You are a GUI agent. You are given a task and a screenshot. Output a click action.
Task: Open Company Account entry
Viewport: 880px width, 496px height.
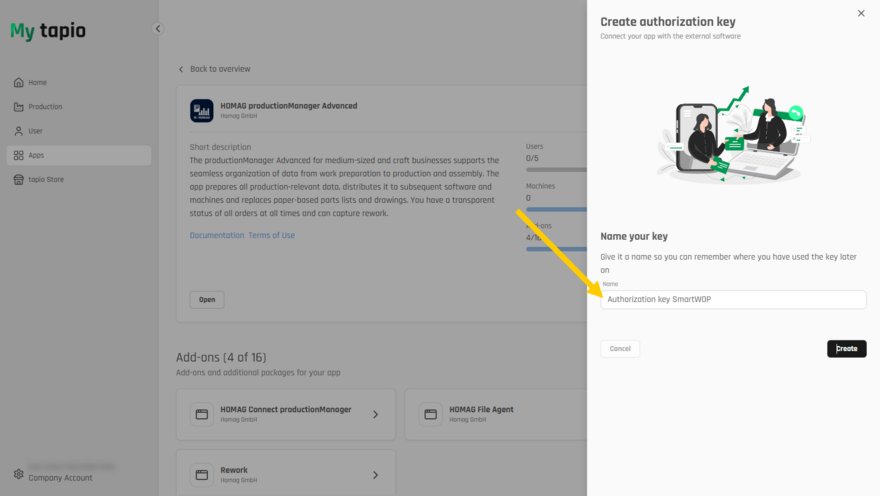pyautogui.click(x=61, y=477)
